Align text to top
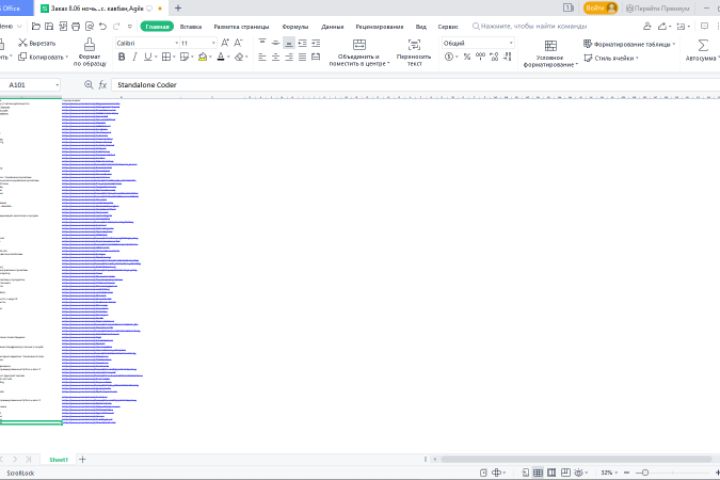The height and width of the screenshot is (480, 720). (262, 43)
